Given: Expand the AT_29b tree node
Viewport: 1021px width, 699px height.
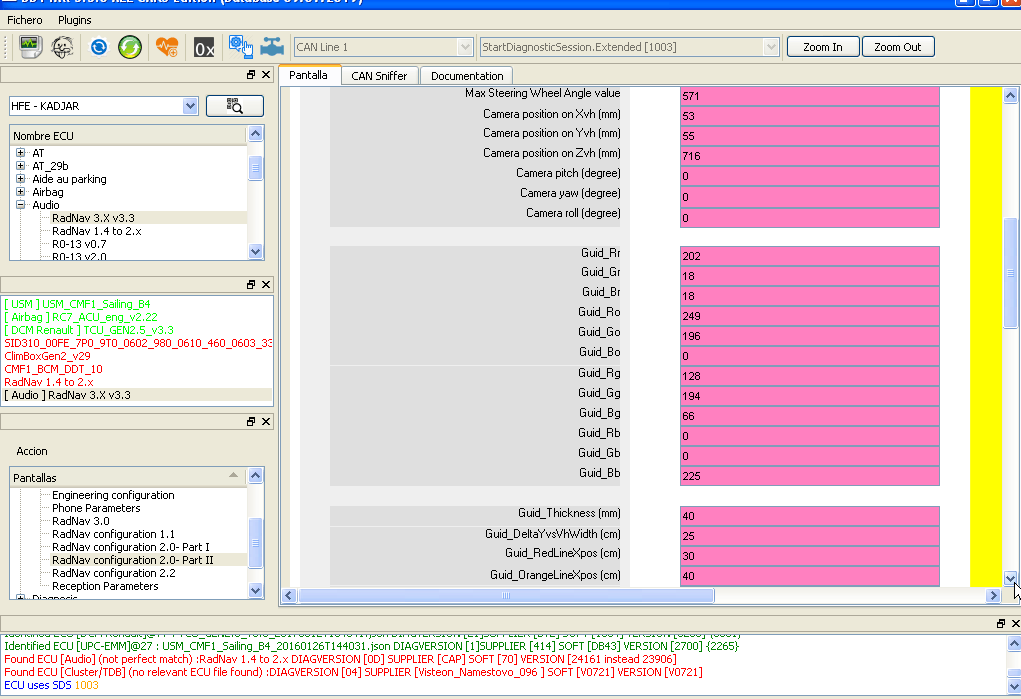Looking at the screenshot, I should coord(20,165).
